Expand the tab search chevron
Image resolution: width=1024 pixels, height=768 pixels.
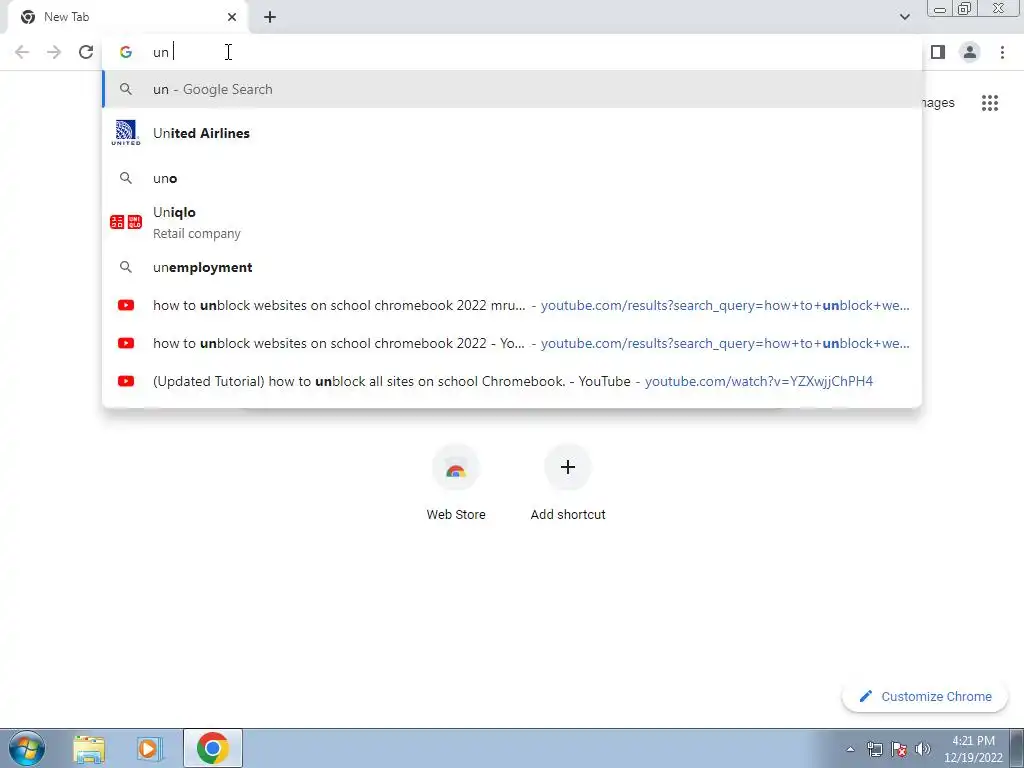(904, 17)
